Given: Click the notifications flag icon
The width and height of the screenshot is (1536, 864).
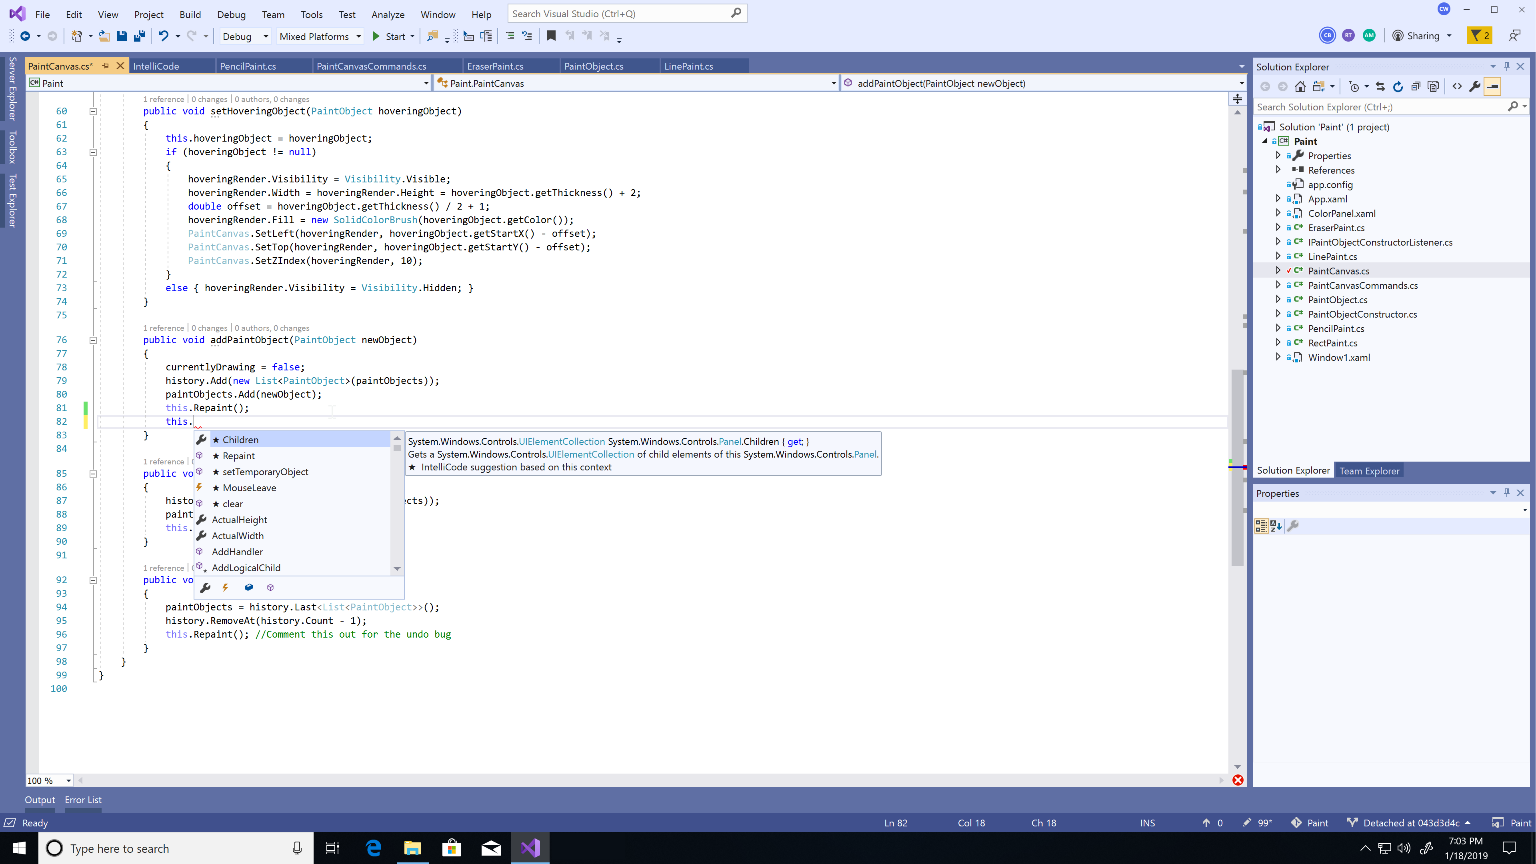Looking at the screenshot, I should tap(1478, 36).
